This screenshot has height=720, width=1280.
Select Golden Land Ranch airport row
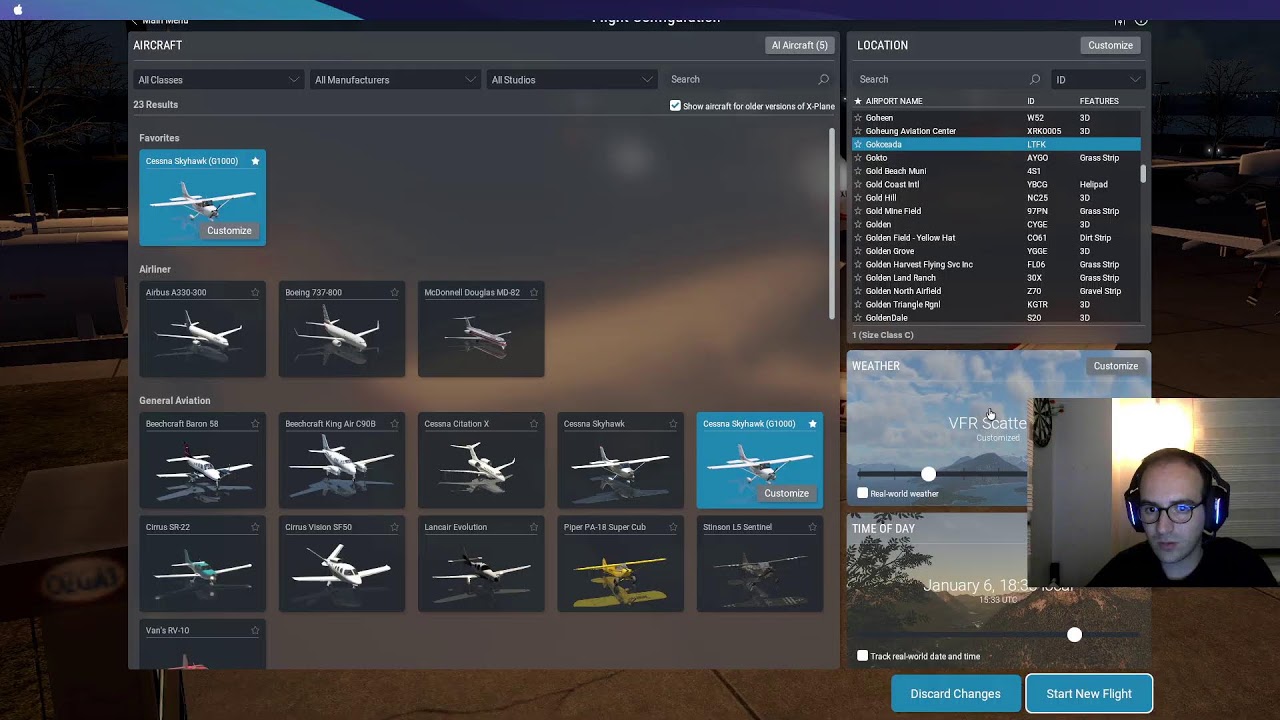click(x=995, y=278)
